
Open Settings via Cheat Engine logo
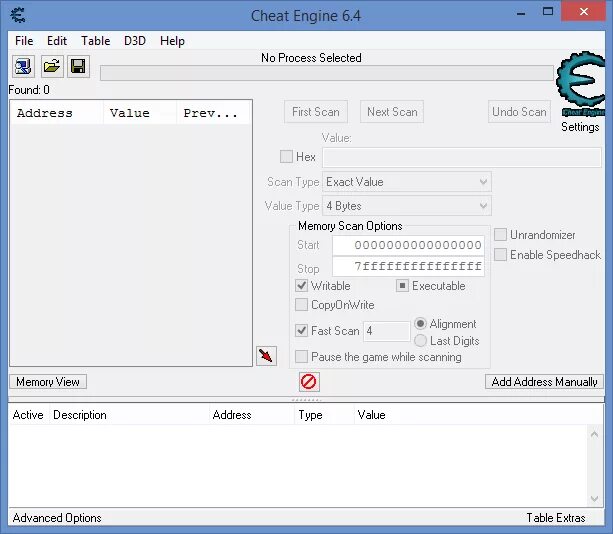pyautogui.click(x=580, y=84)
